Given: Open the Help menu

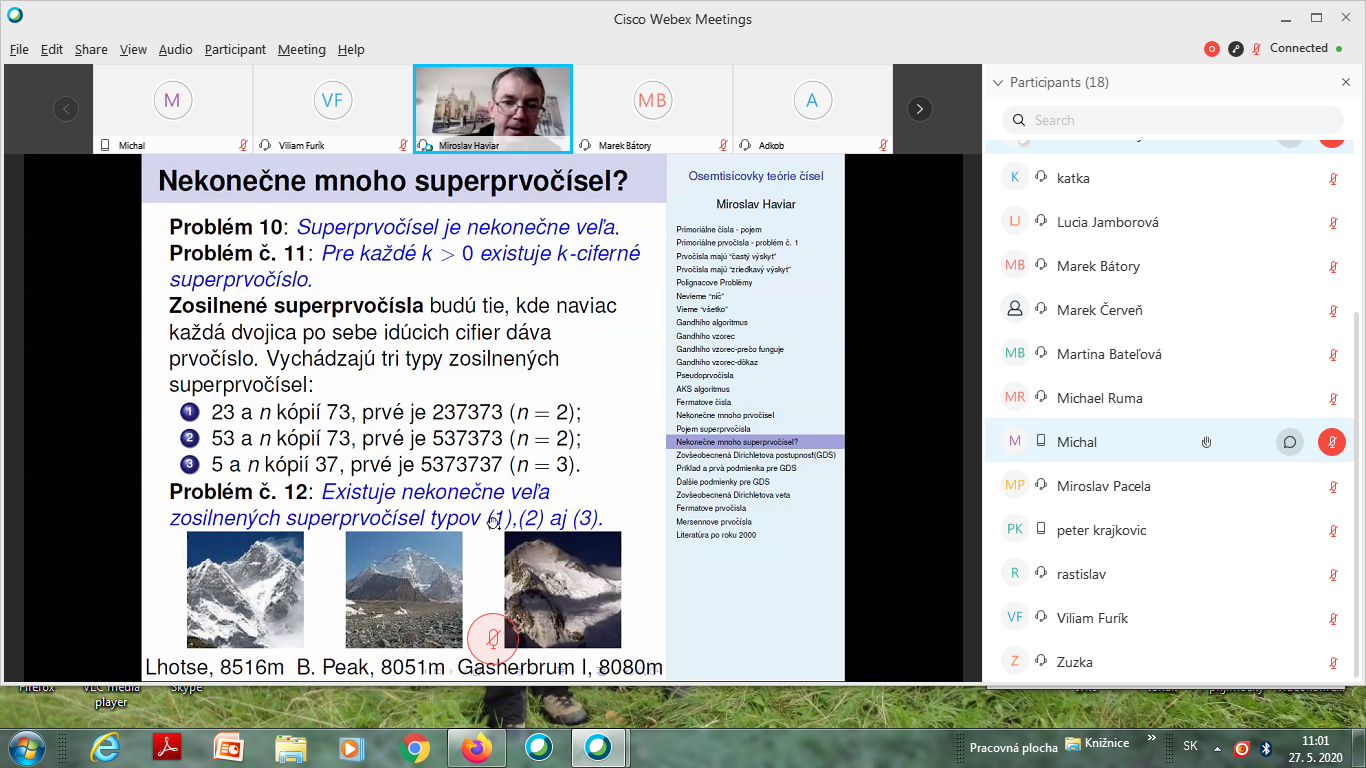Looking at the screenshot, I should tap(351, 49).
